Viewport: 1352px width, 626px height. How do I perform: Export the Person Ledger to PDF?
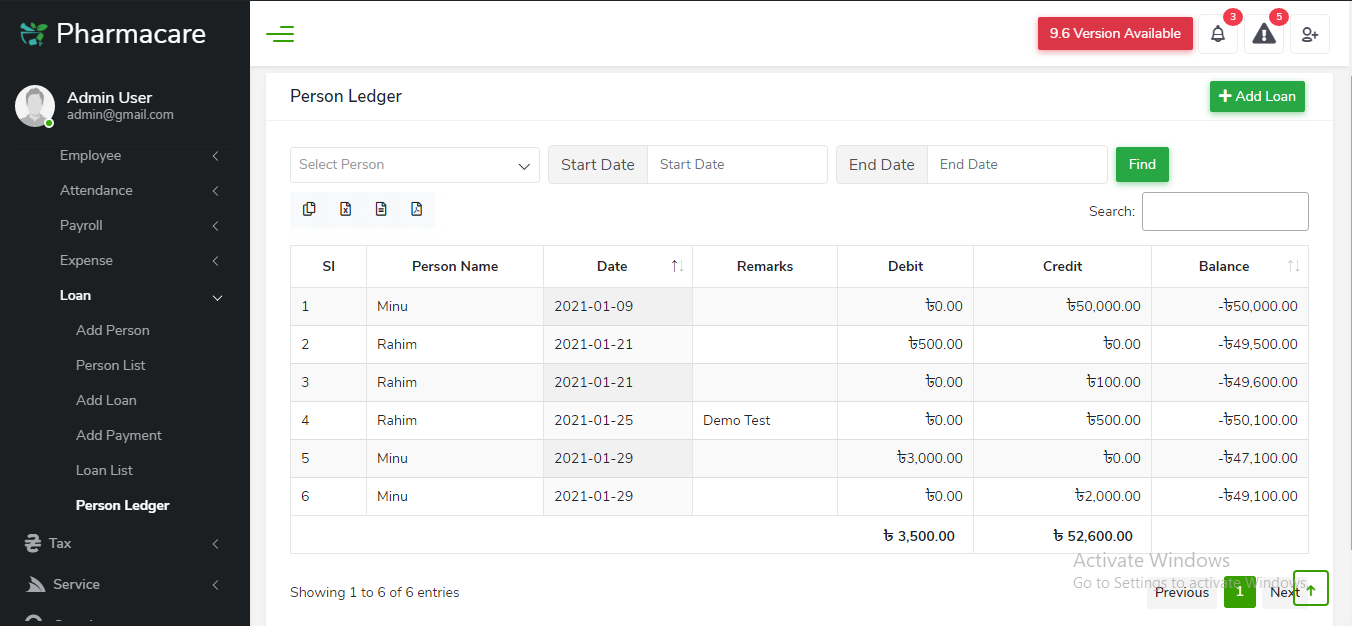(x=417, y=209)
